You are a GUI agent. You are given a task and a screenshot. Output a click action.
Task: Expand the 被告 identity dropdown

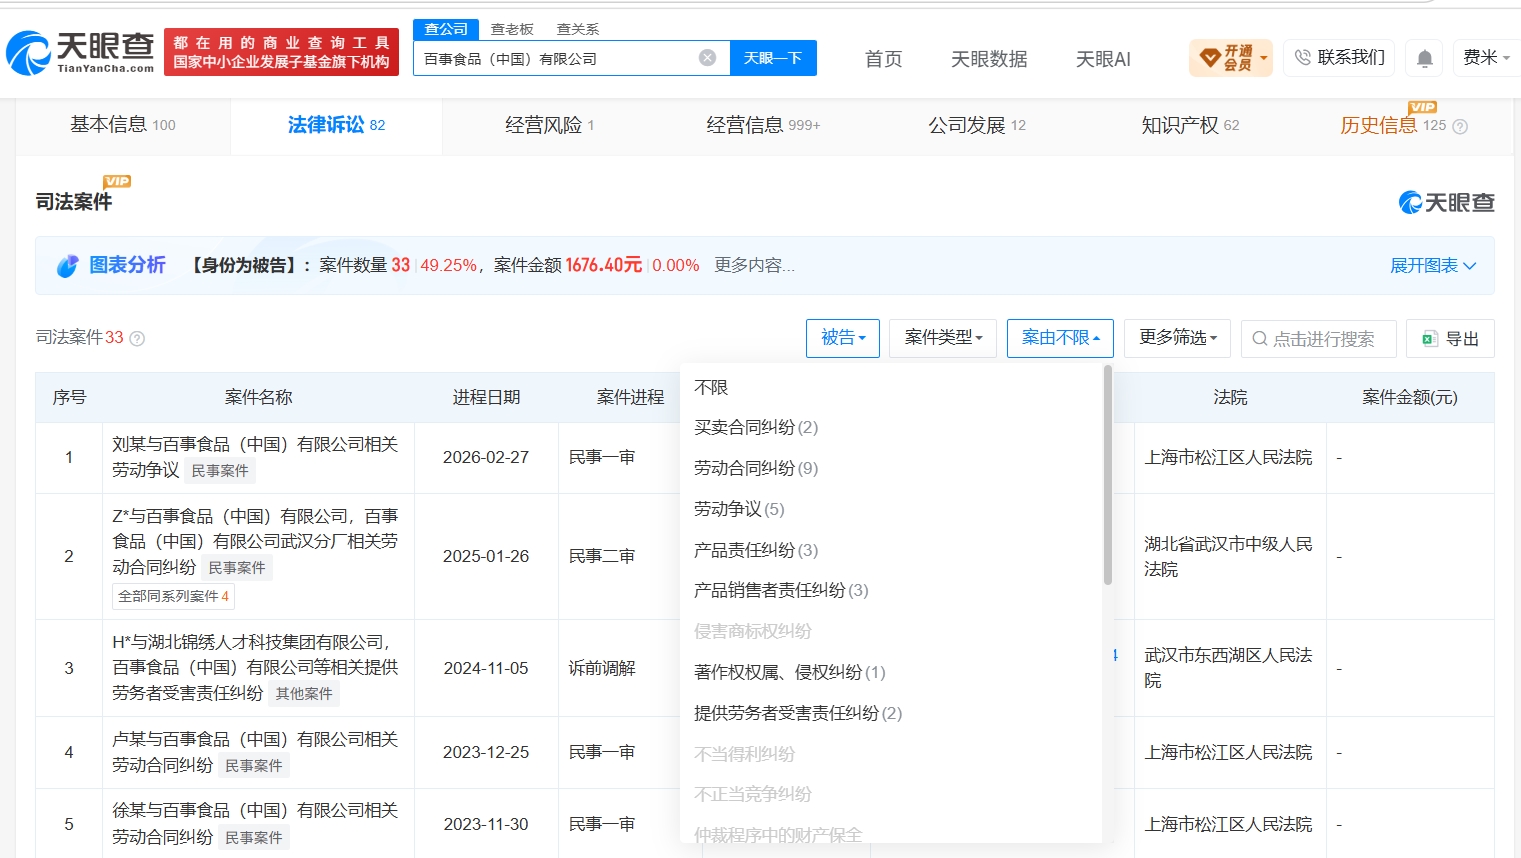click(843, 338)
